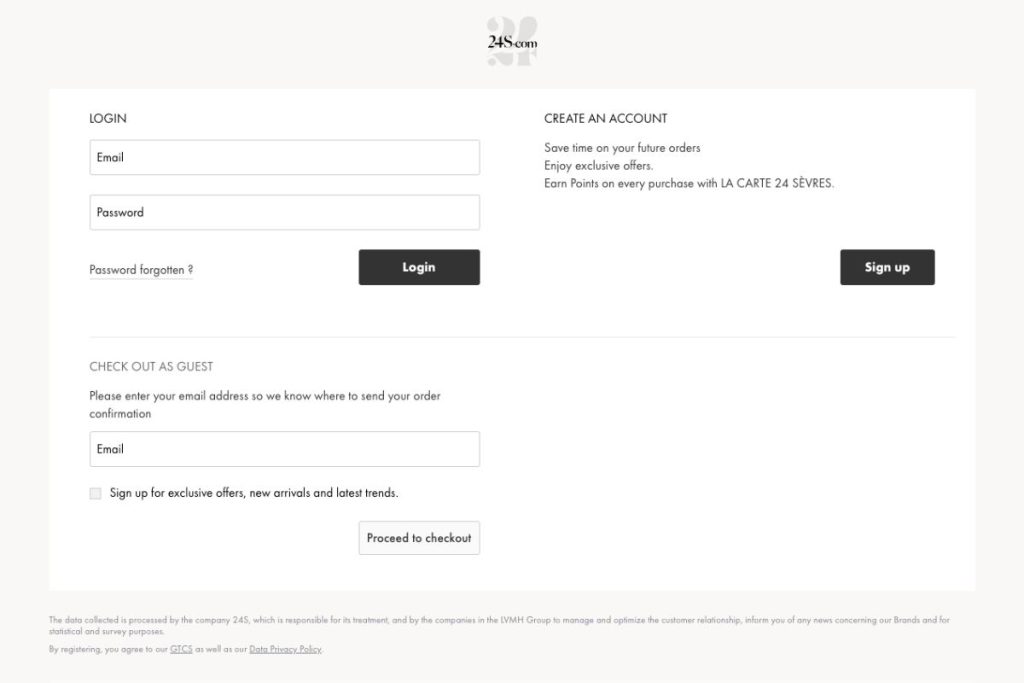
Task: Open the Password forgotten link
Action: (x=141, y=270)
